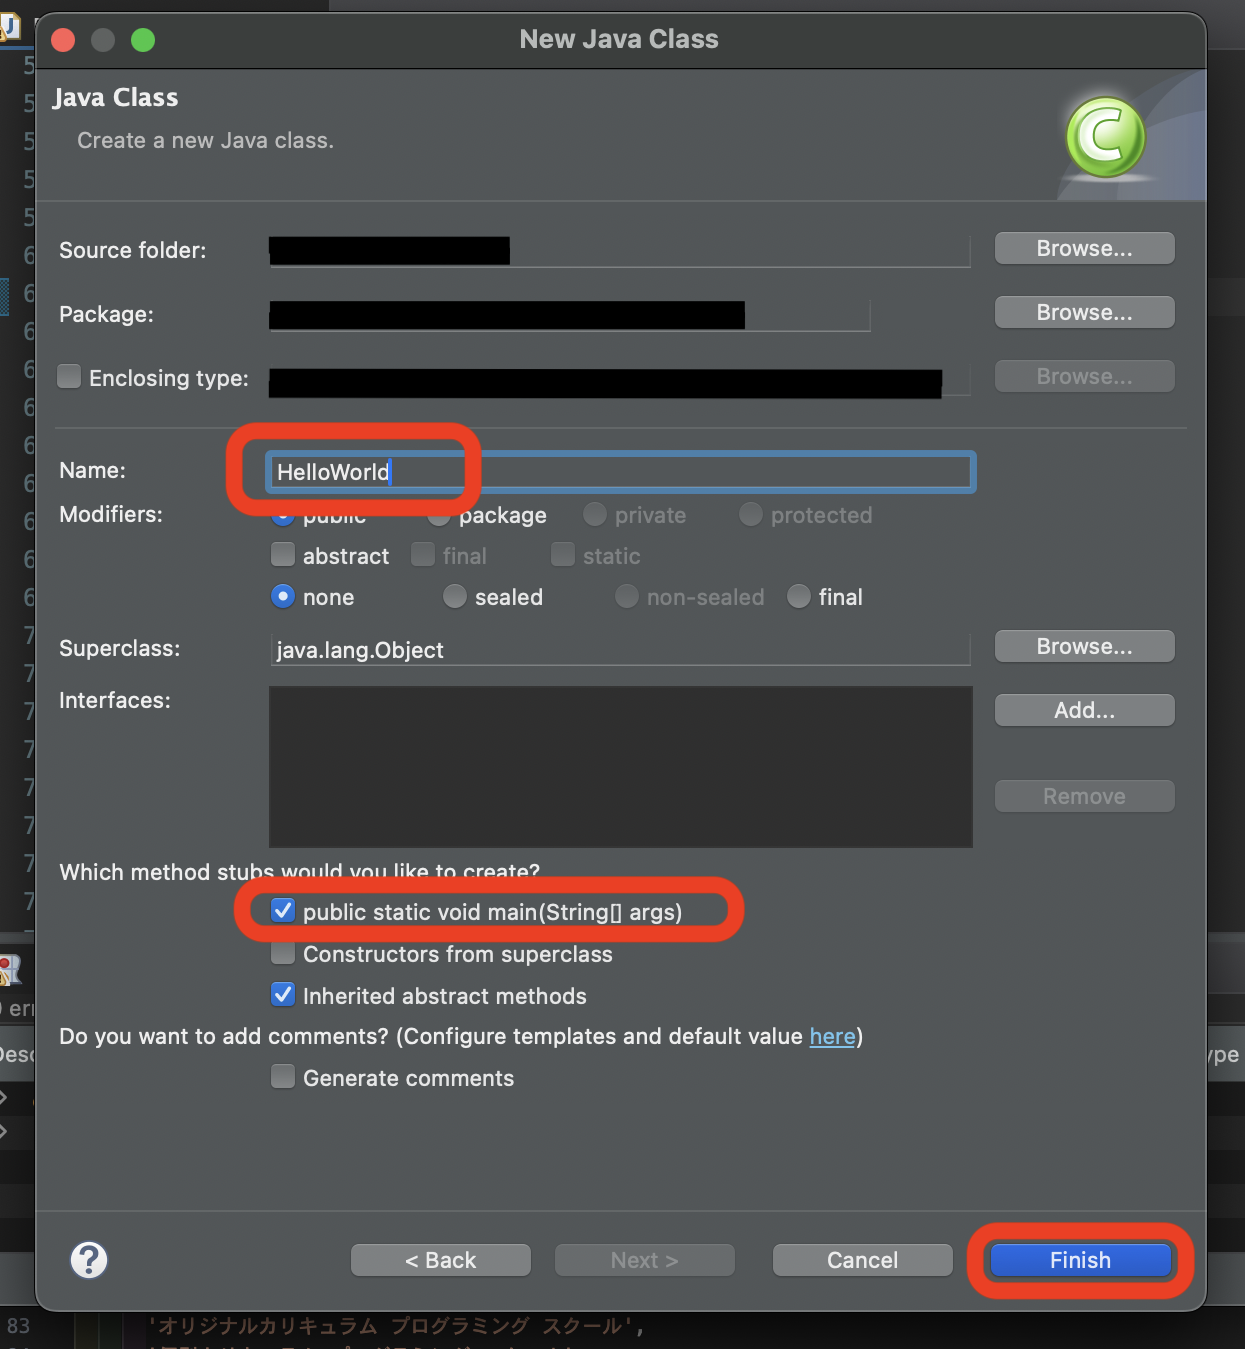Click the Cancel button
This screenshot has width=1245, height=1349.
862,1260
